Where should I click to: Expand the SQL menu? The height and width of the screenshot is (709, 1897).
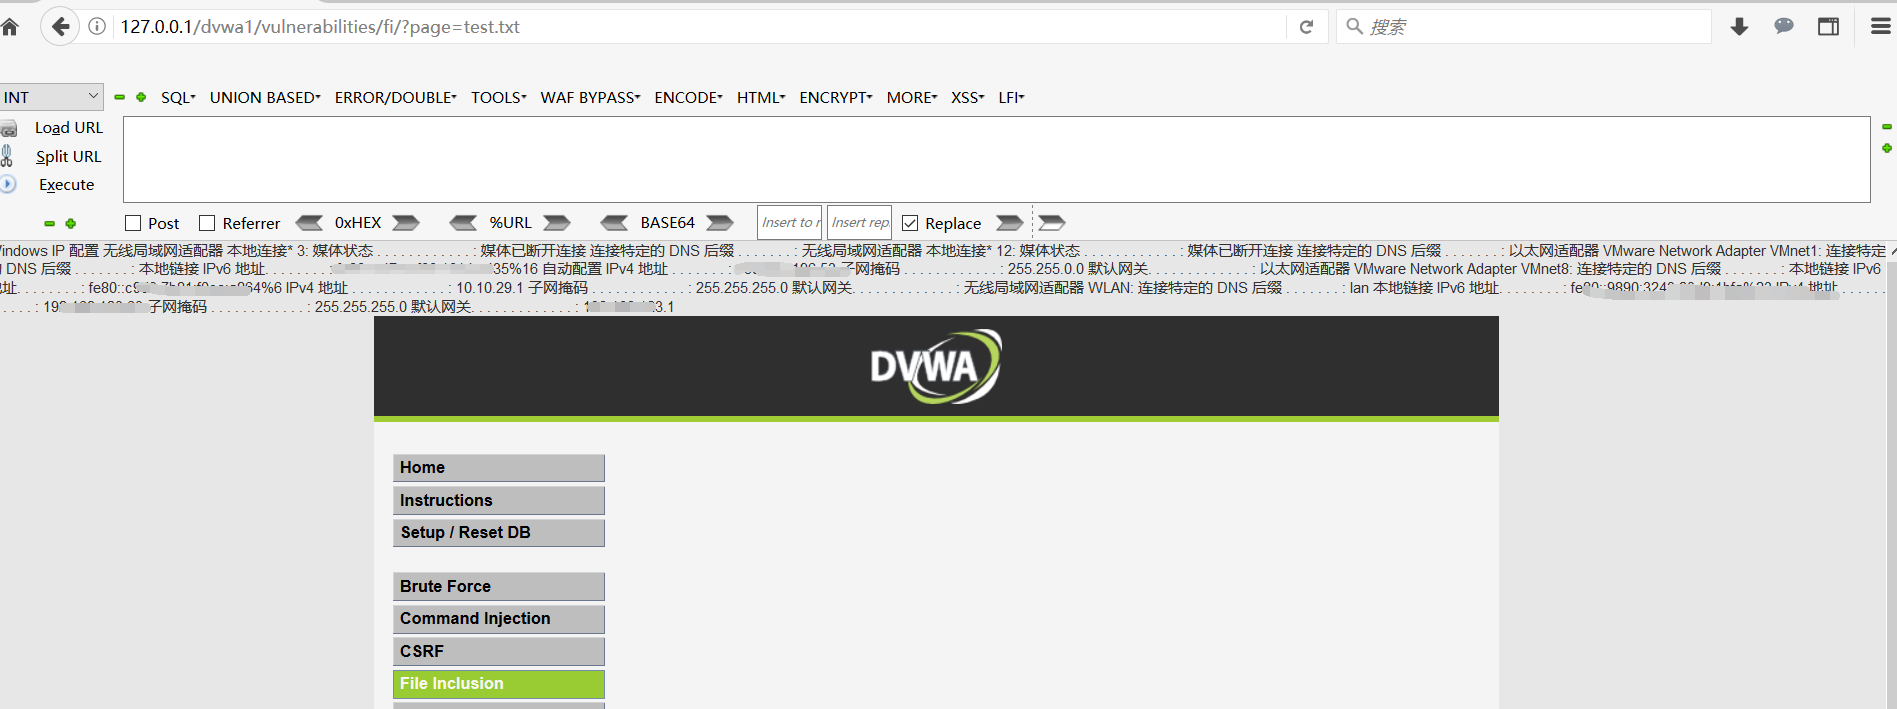[178, 97]
